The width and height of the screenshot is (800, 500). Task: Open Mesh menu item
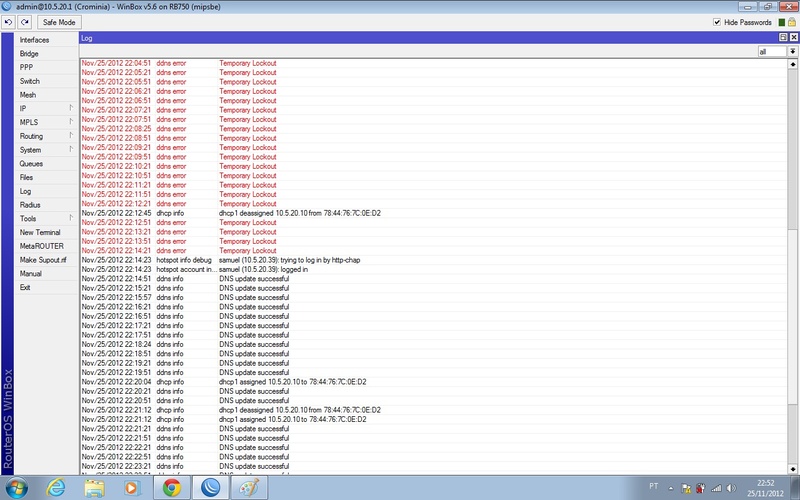(x=46, y=95)
